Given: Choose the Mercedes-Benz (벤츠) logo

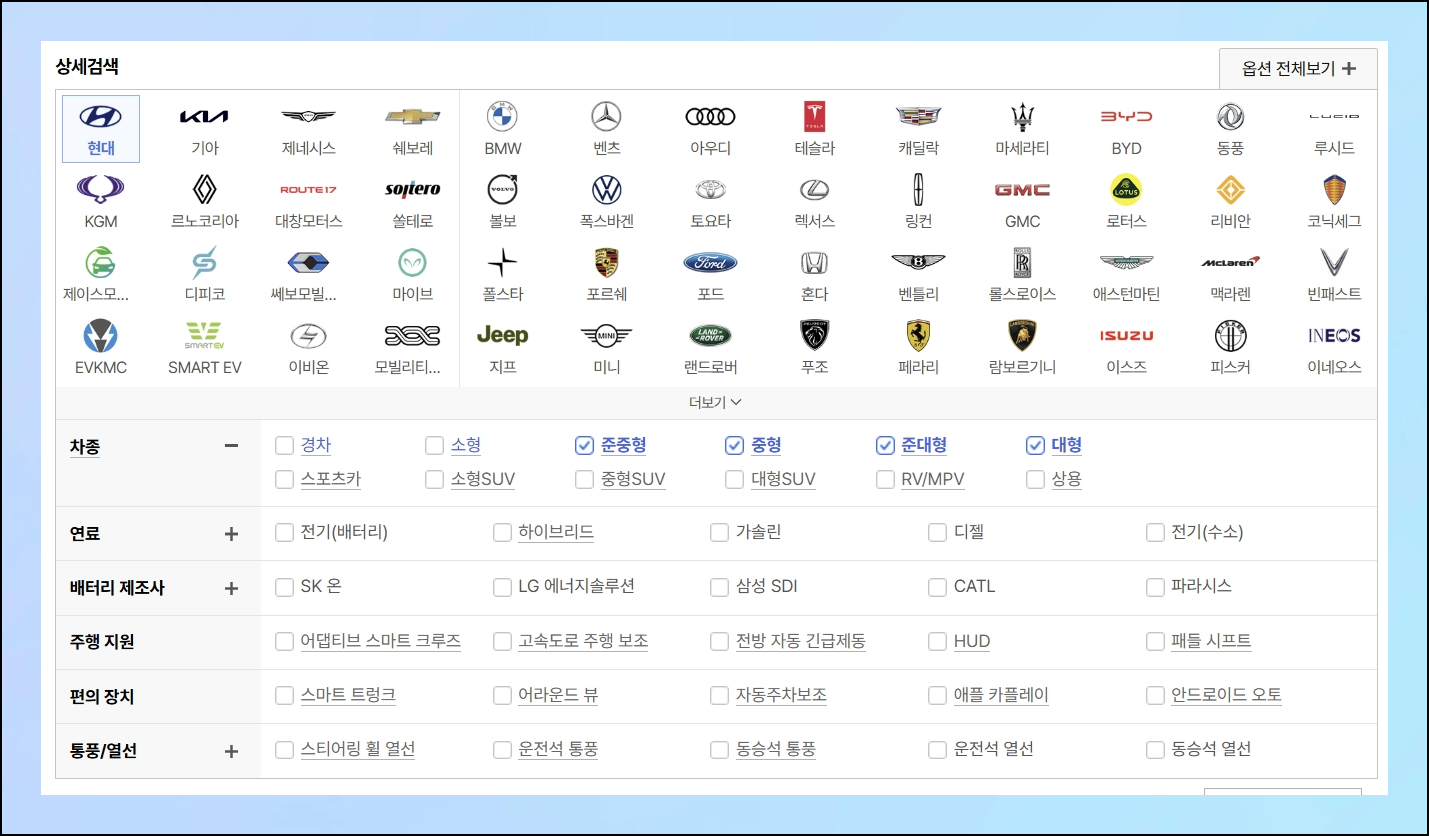Looking at the screenshot, I should [x=606, y=117].
